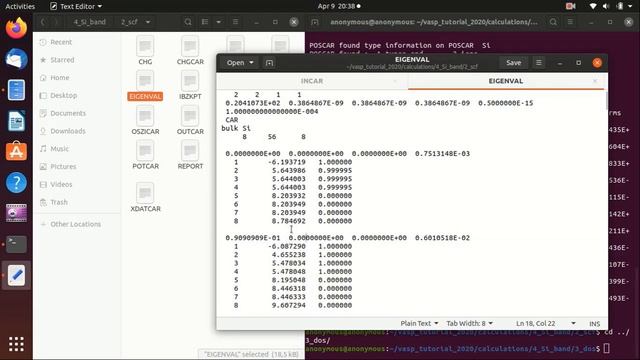Go back in file manager
The height and width of the screenshot is (360, 640).
(x=43, y=22)
